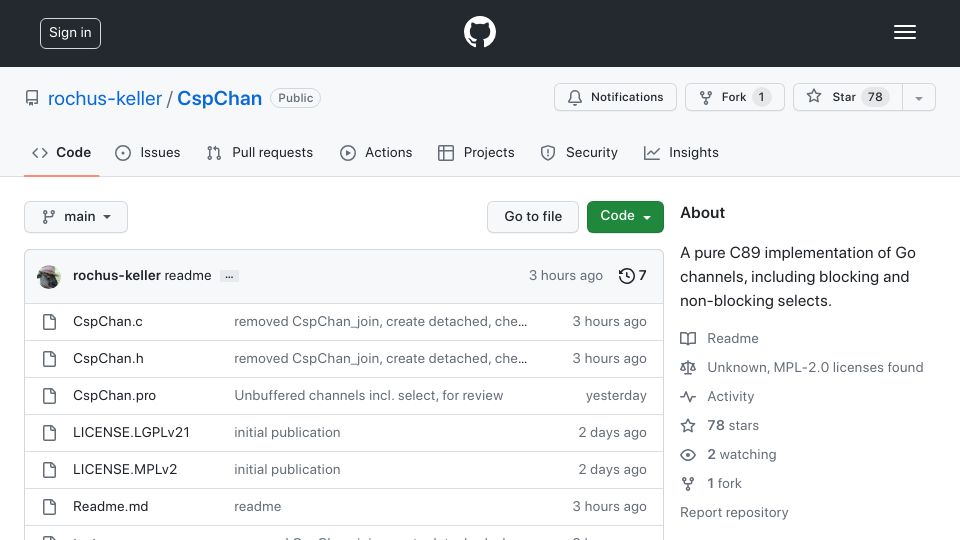Click the repository book icon beside rochus-keller

click(32, 98)
